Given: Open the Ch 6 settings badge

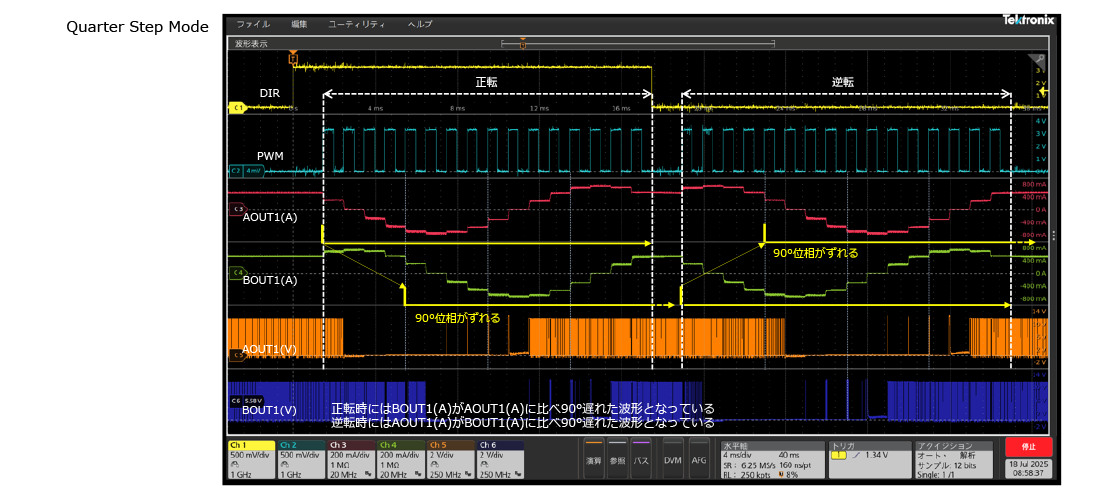Looking at the screenshot, I should pyautogui.click(x=501, y=460).
